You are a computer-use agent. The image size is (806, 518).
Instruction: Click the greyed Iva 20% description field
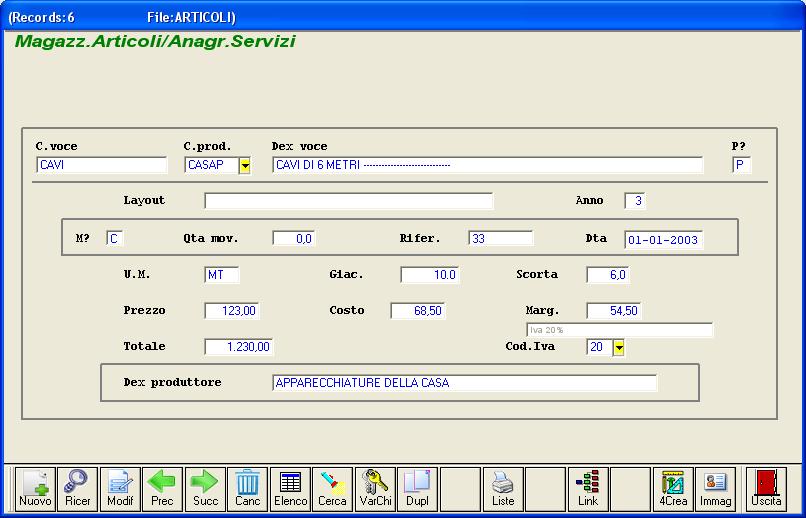click(619, 330)
